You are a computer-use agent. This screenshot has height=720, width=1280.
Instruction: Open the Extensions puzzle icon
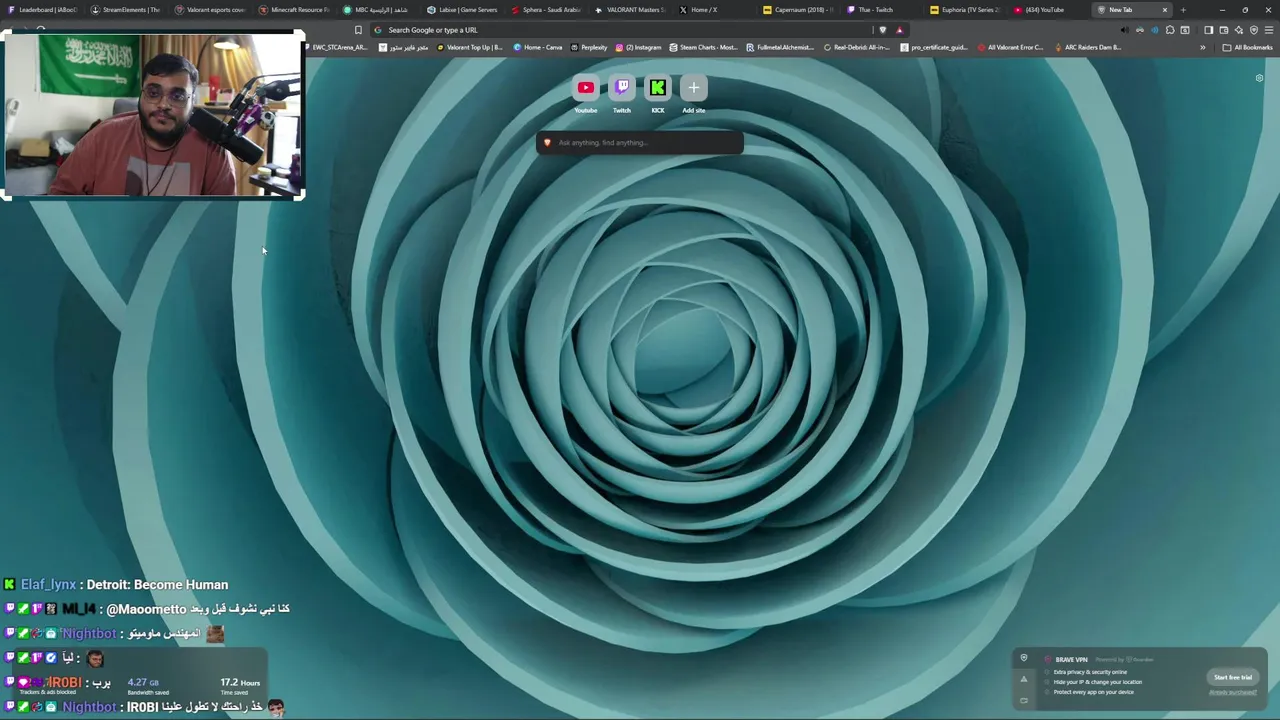1170,30
